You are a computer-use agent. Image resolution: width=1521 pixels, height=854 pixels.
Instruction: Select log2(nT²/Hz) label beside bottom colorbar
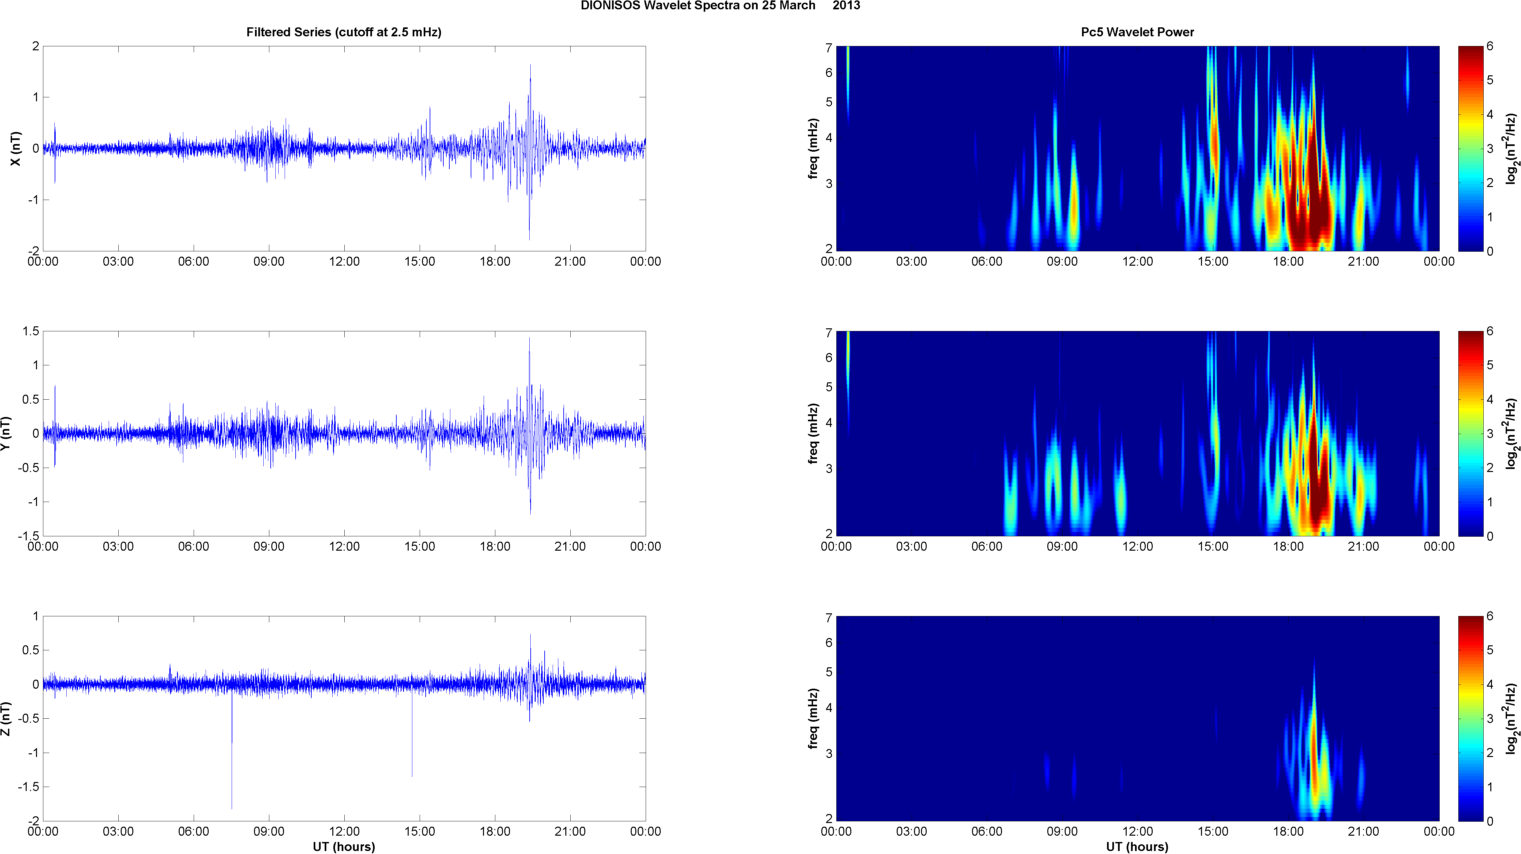click(x=1512, y=719)
